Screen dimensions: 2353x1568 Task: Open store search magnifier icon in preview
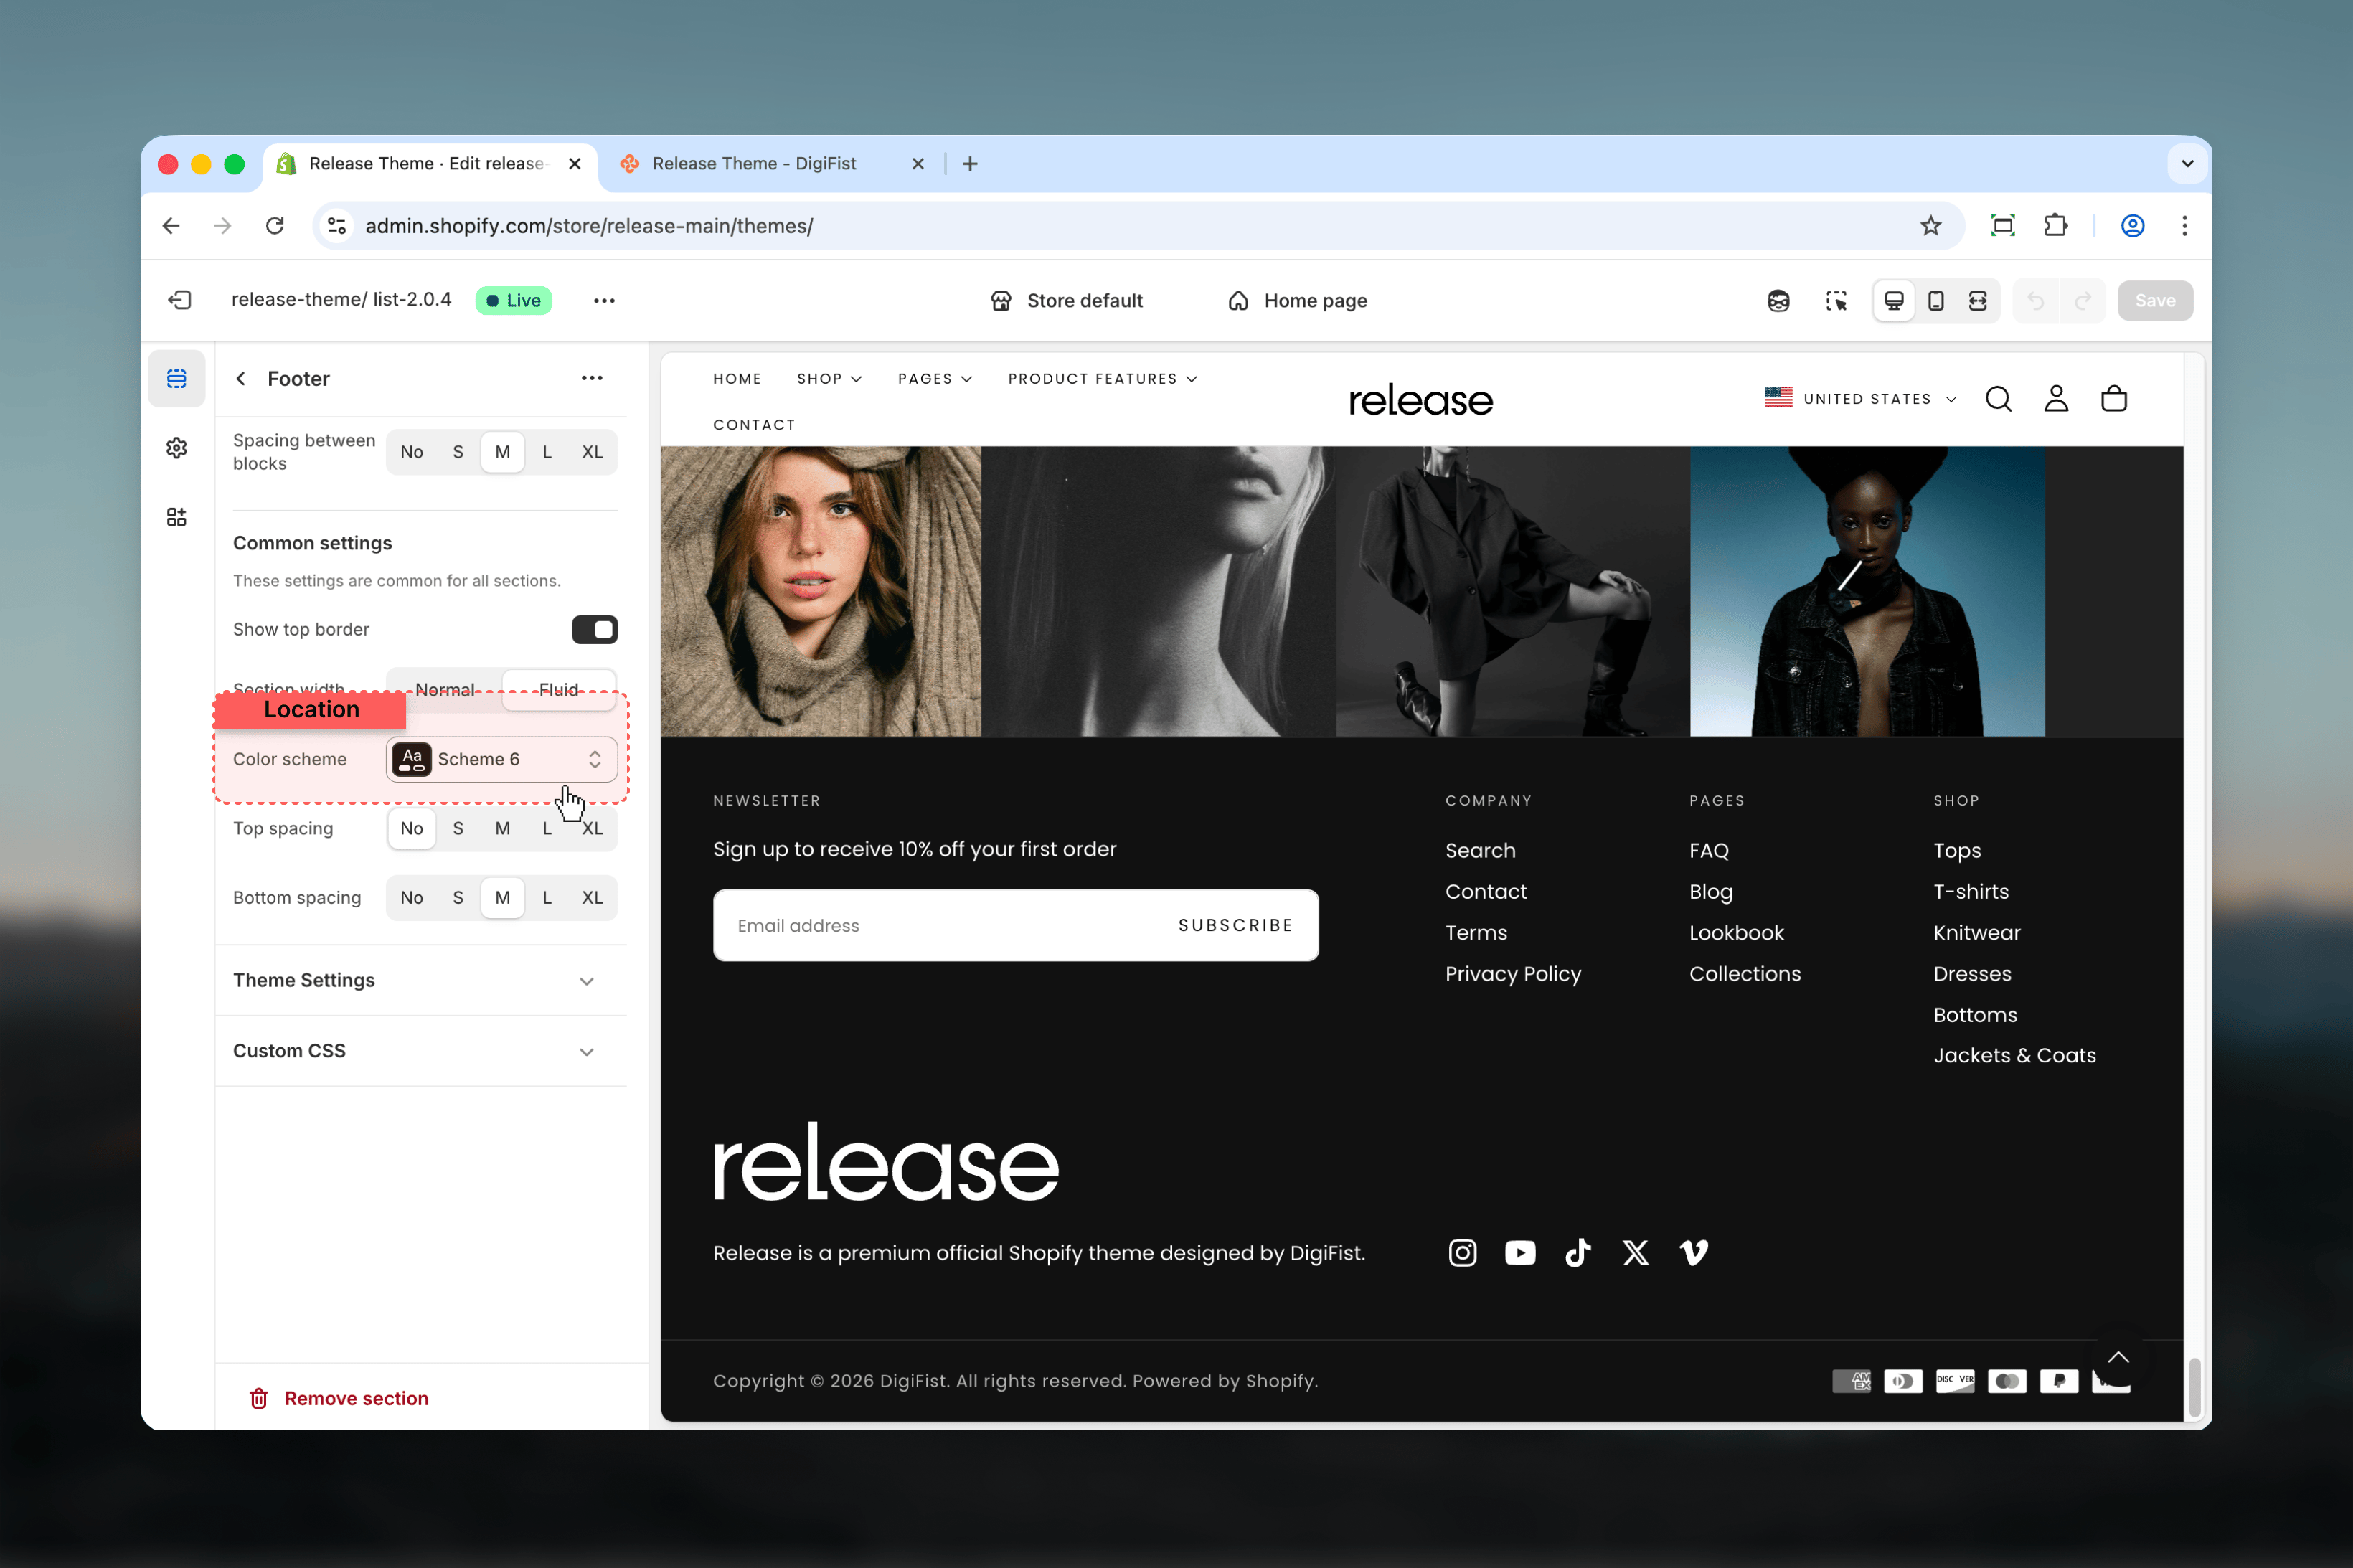click(1998, 399)
